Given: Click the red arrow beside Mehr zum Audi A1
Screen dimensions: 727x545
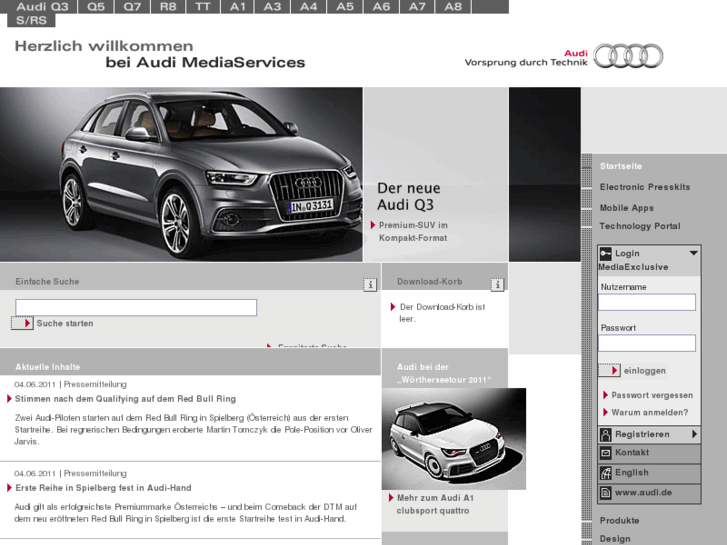Looking at the screenshot, I should tap(391, 498).
